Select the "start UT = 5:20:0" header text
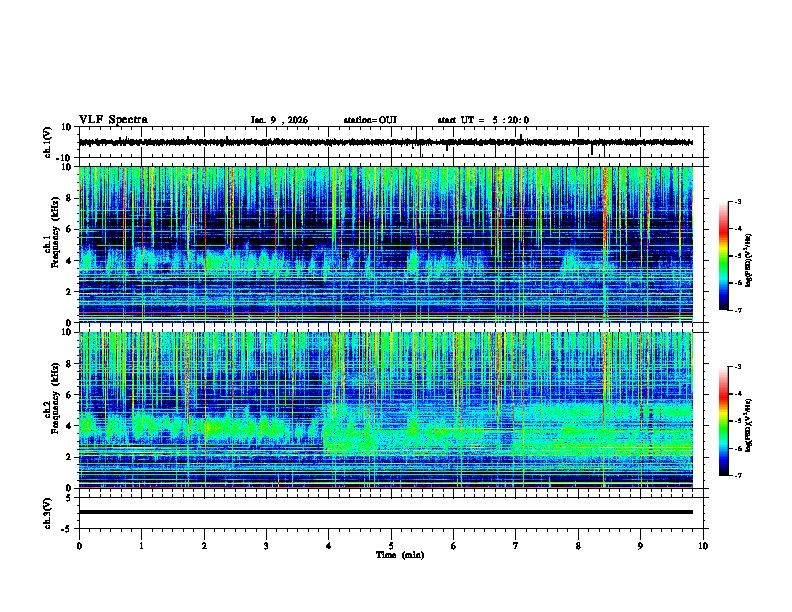Screen dimensions: 792x612 pyautogui.click(x=483, y=120)
